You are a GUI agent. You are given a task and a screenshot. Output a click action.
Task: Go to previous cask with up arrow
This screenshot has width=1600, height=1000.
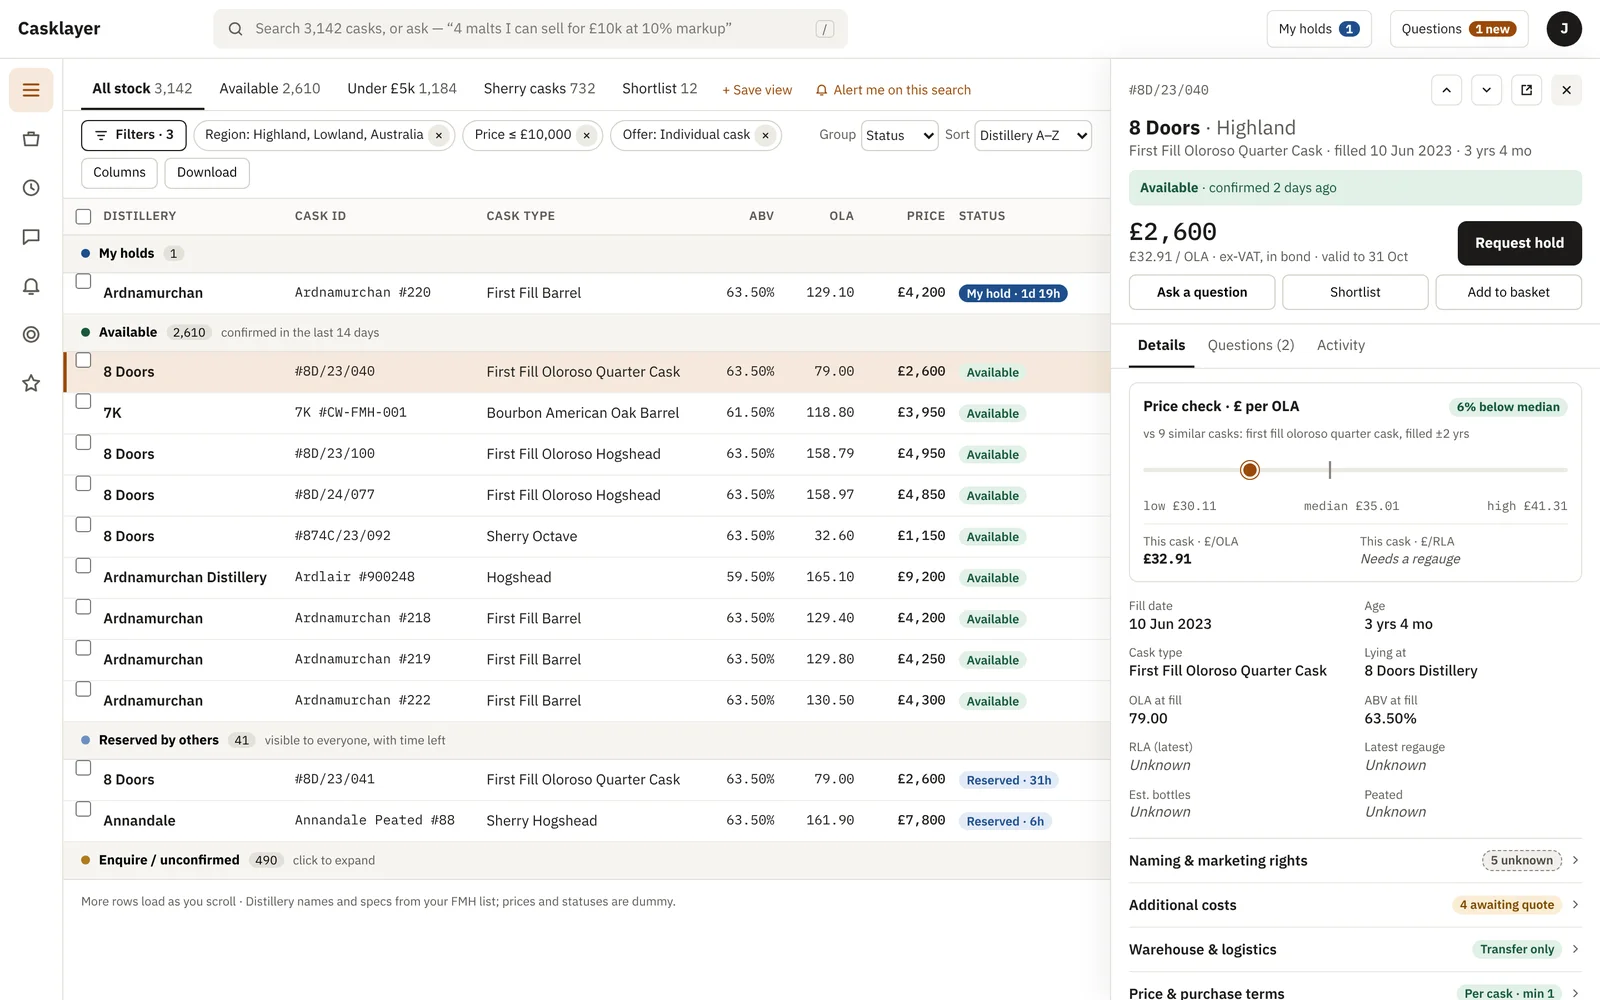pyautogui.click(x=1446, y=90)
